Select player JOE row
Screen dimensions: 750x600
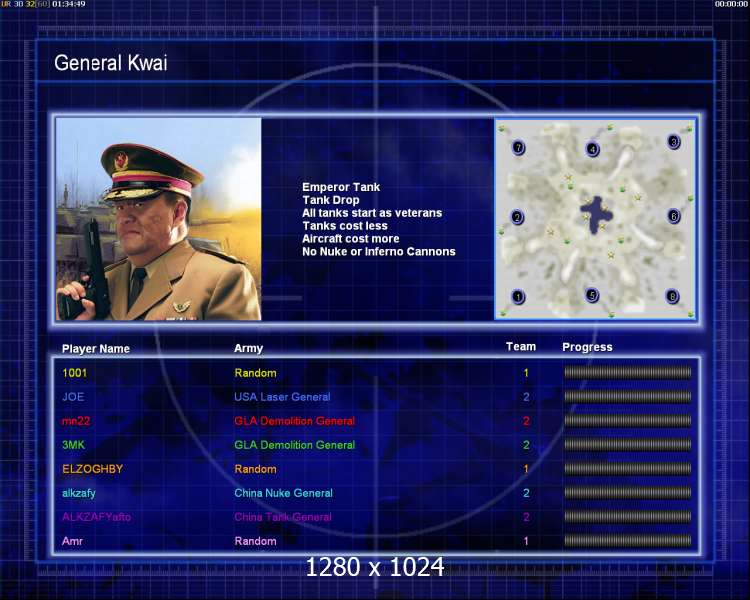(x=376, y=397)
